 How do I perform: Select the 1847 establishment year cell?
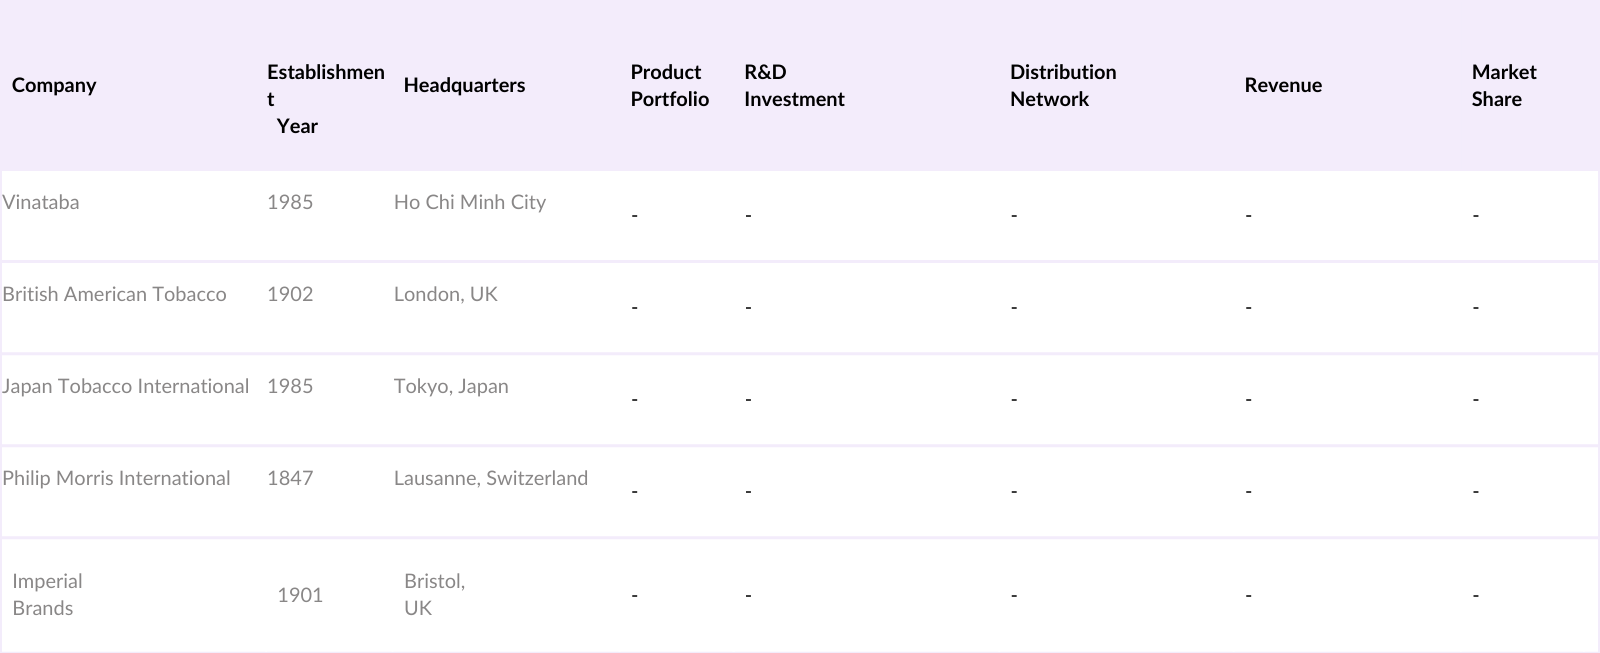[290, 478]
